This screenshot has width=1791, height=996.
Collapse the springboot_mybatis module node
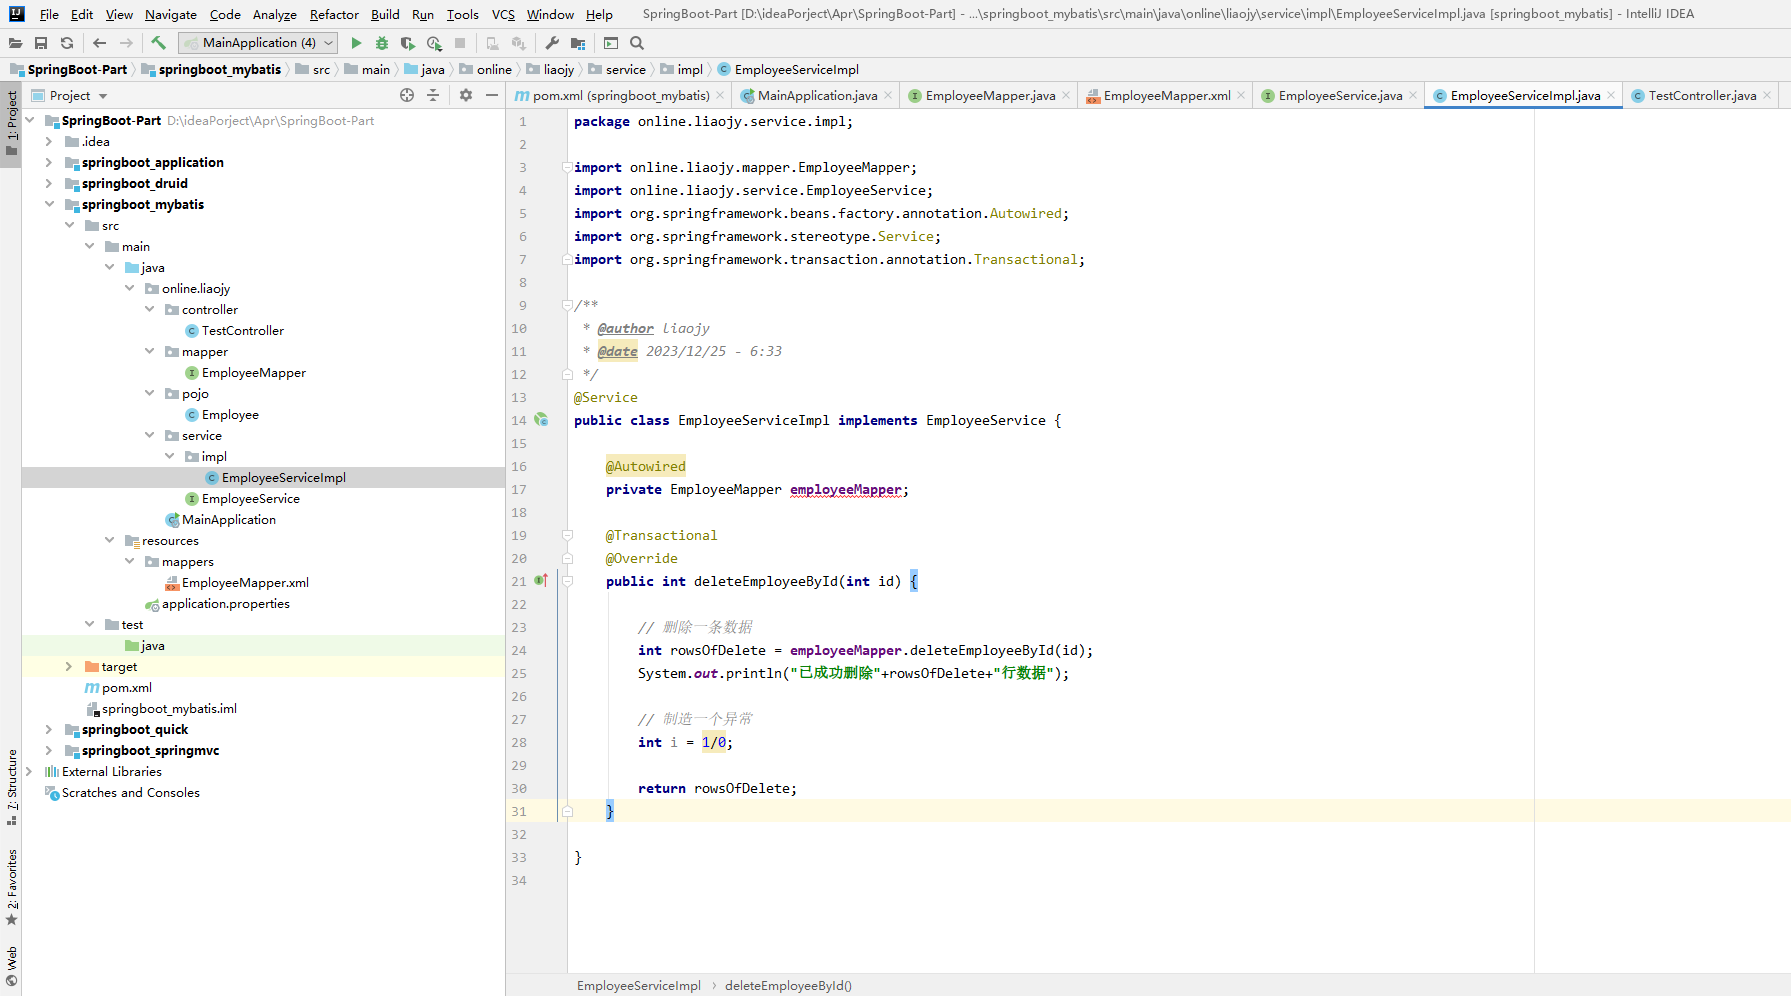coord(49,205)
